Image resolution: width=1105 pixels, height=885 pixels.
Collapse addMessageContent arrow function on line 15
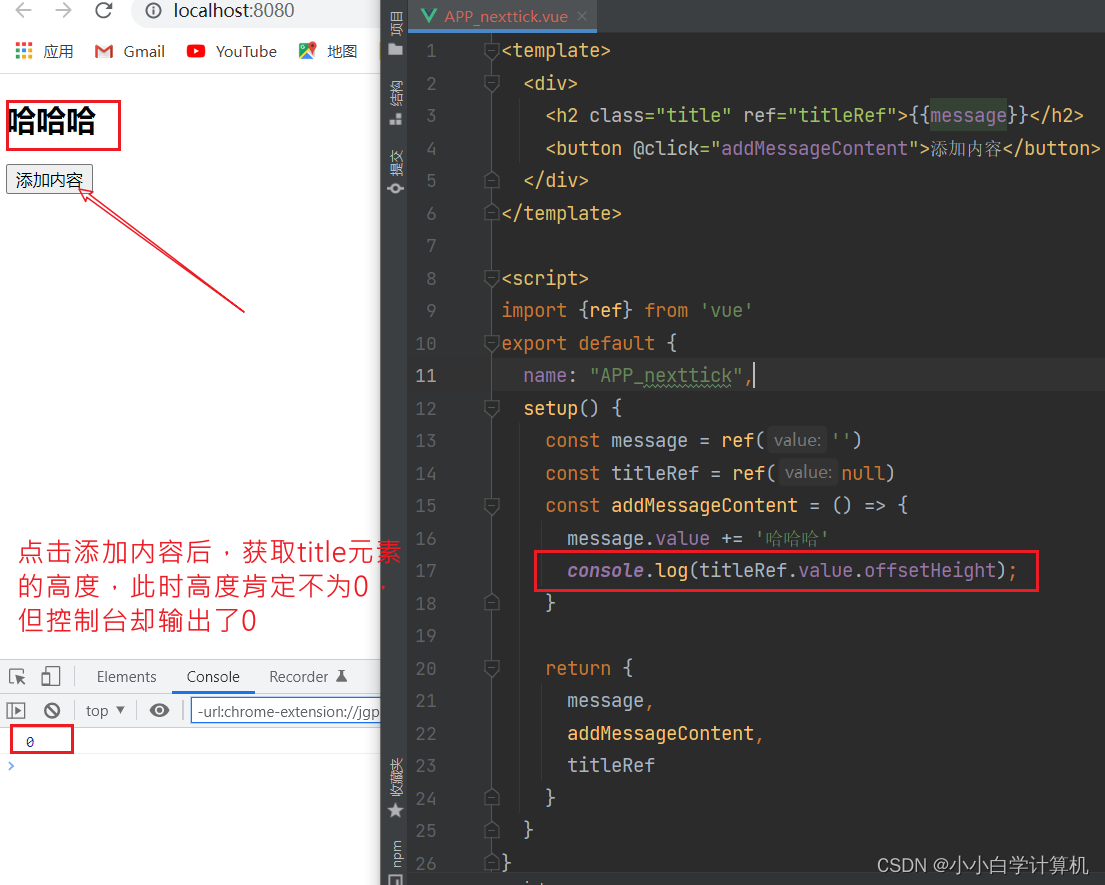pyautogui.click(x=492, y=505)
